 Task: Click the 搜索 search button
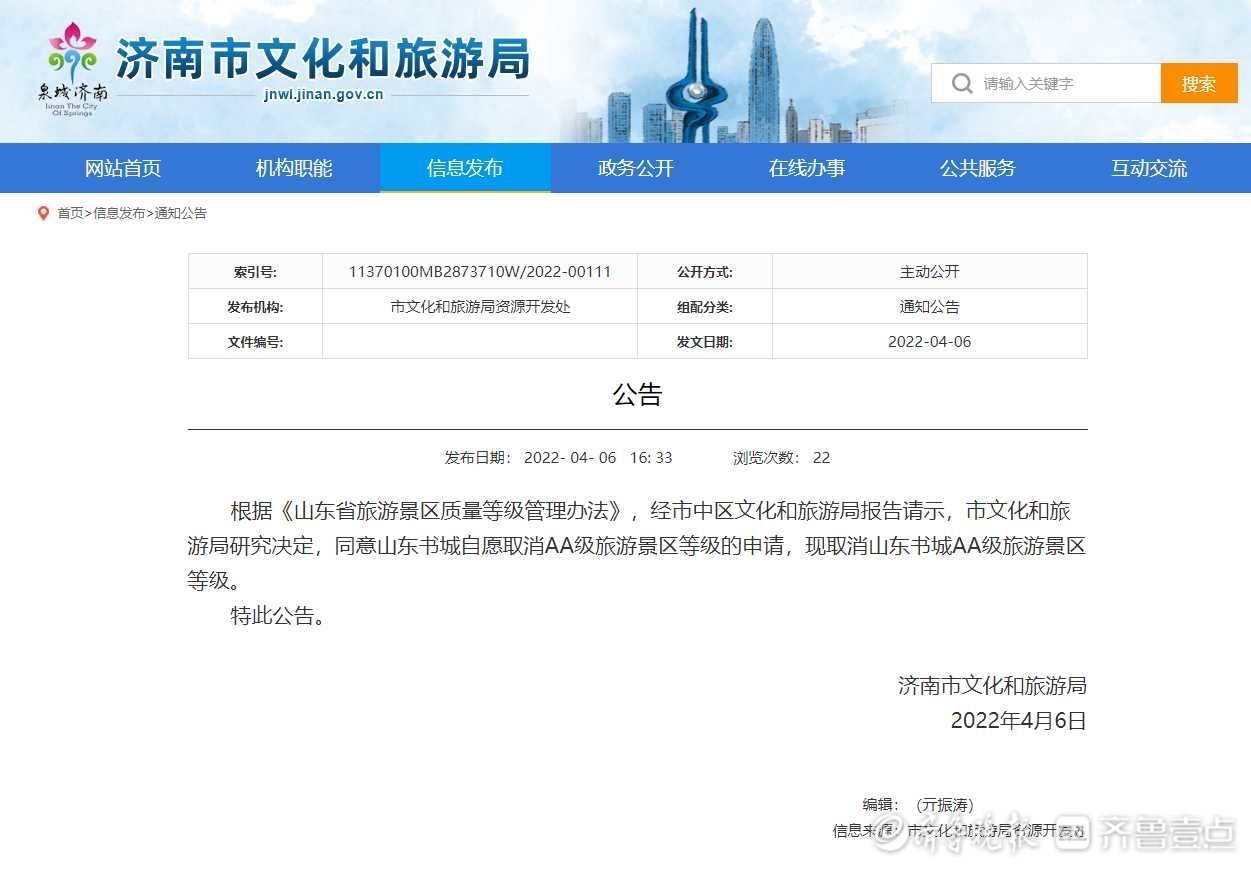tap(1199, 83)
